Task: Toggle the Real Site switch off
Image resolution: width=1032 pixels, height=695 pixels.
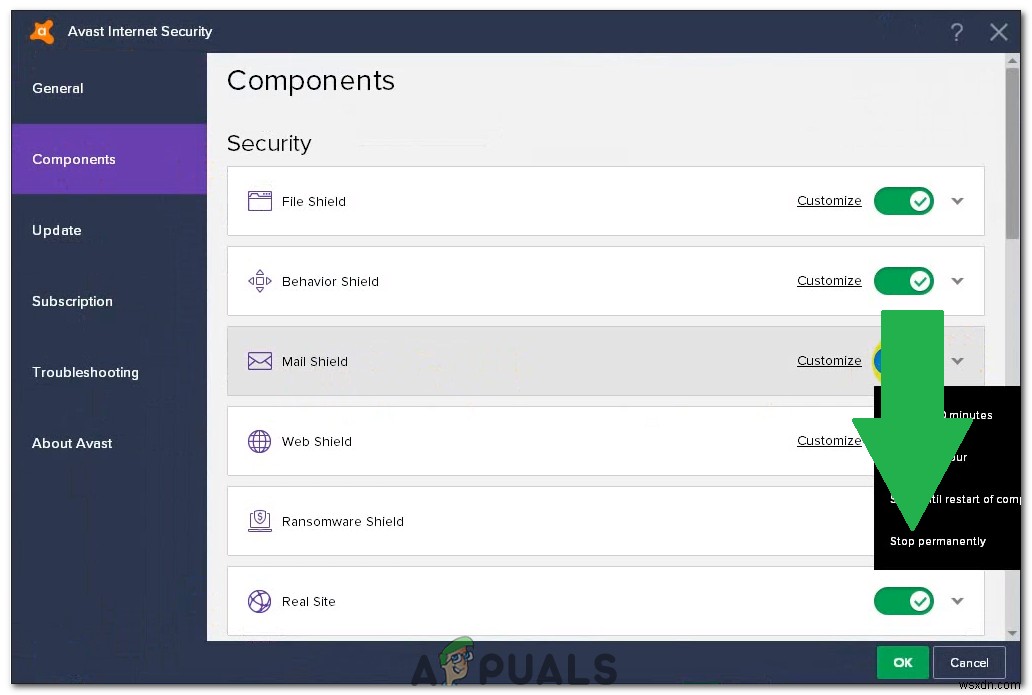Action: coord(904,601)
